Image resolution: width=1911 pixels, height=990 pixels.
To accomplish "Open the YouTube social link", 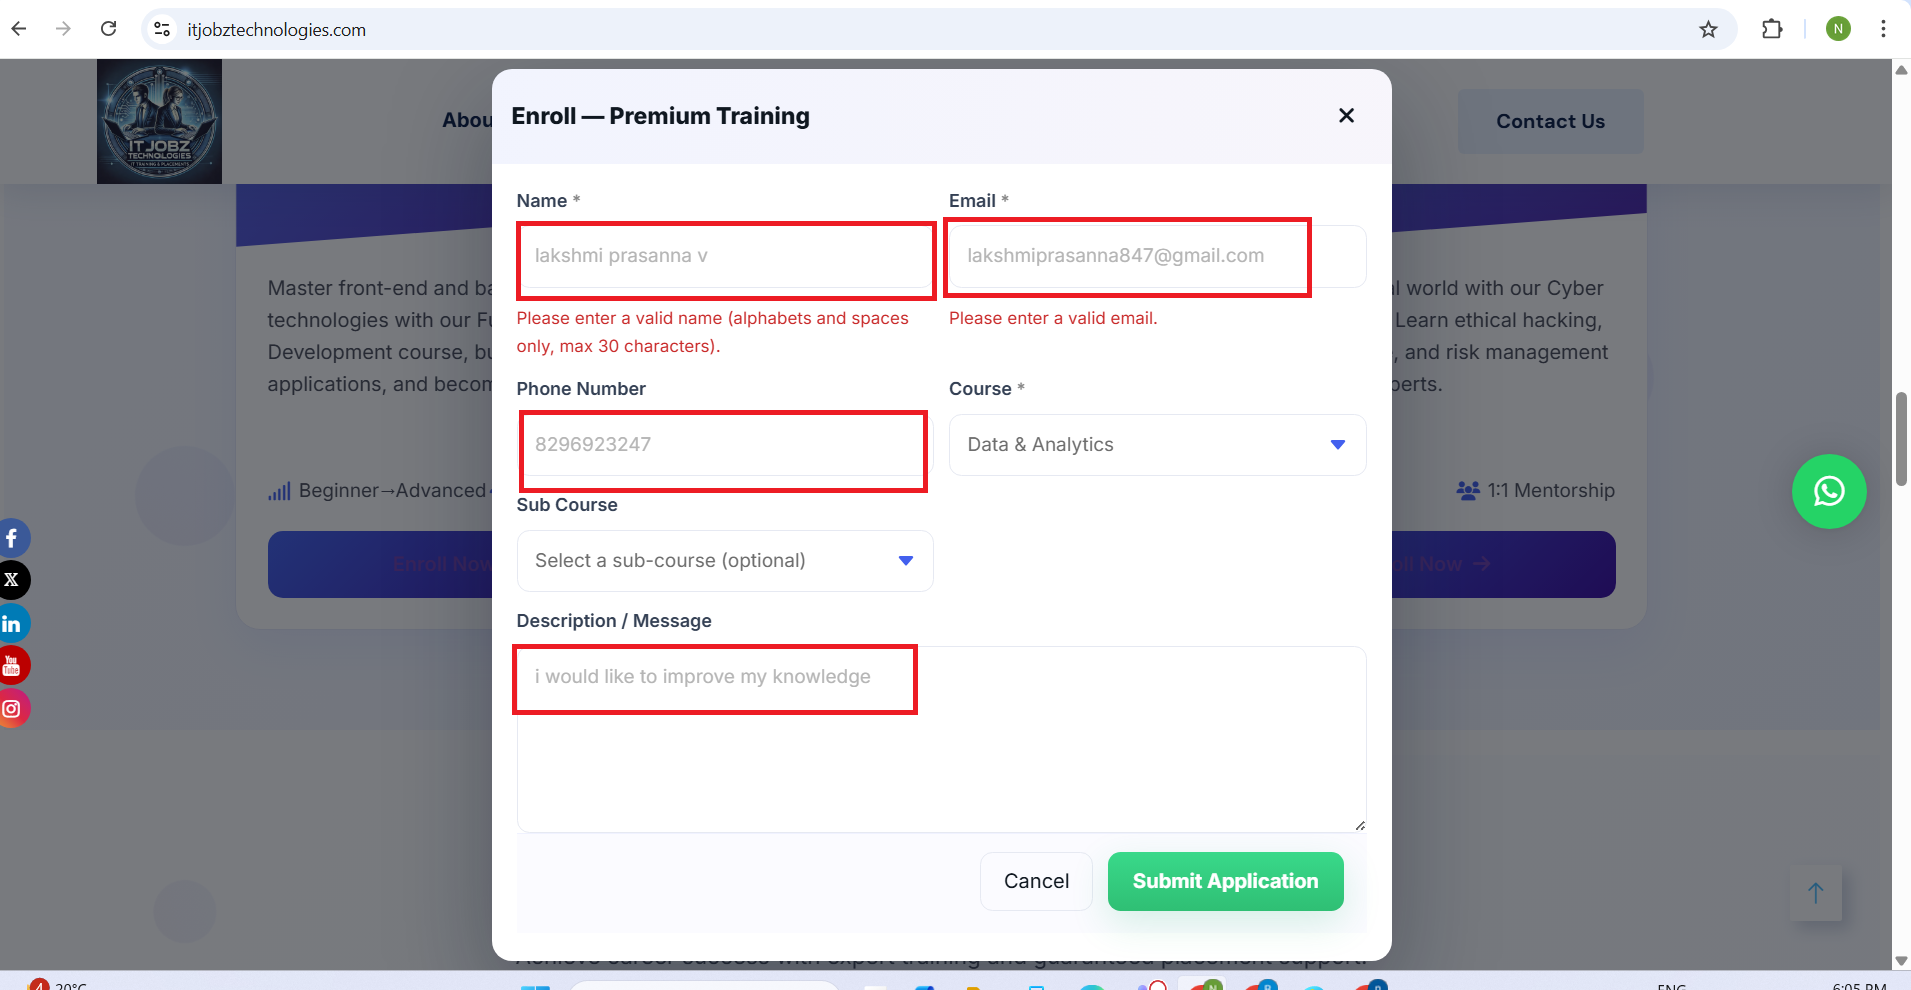I will tap(13, 665).
